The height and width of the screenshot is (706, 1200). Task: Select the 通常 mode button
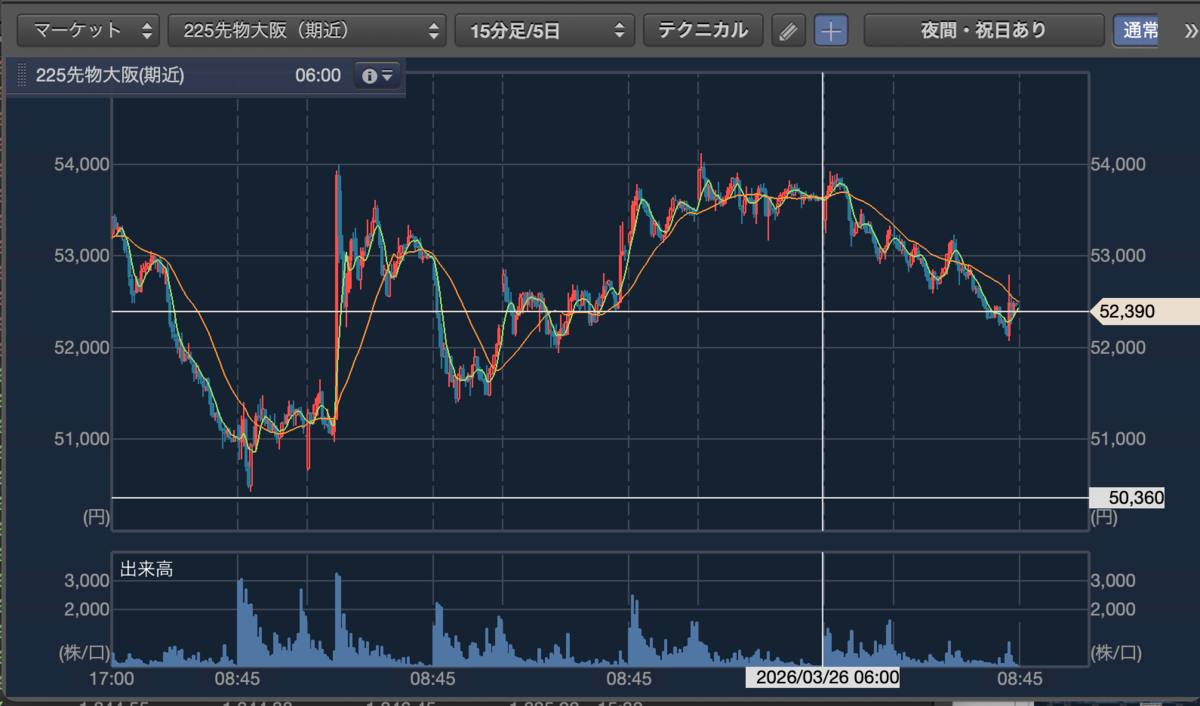(1138, 30)
